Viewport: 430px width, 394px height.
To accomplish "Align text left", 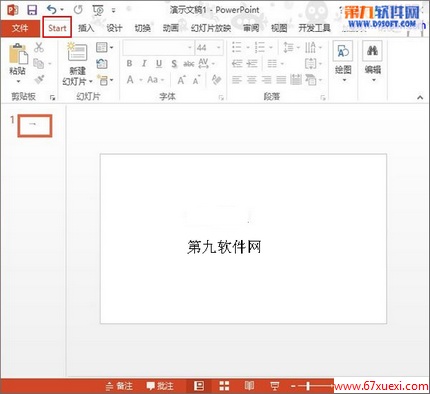I will [x=237, y=80].
